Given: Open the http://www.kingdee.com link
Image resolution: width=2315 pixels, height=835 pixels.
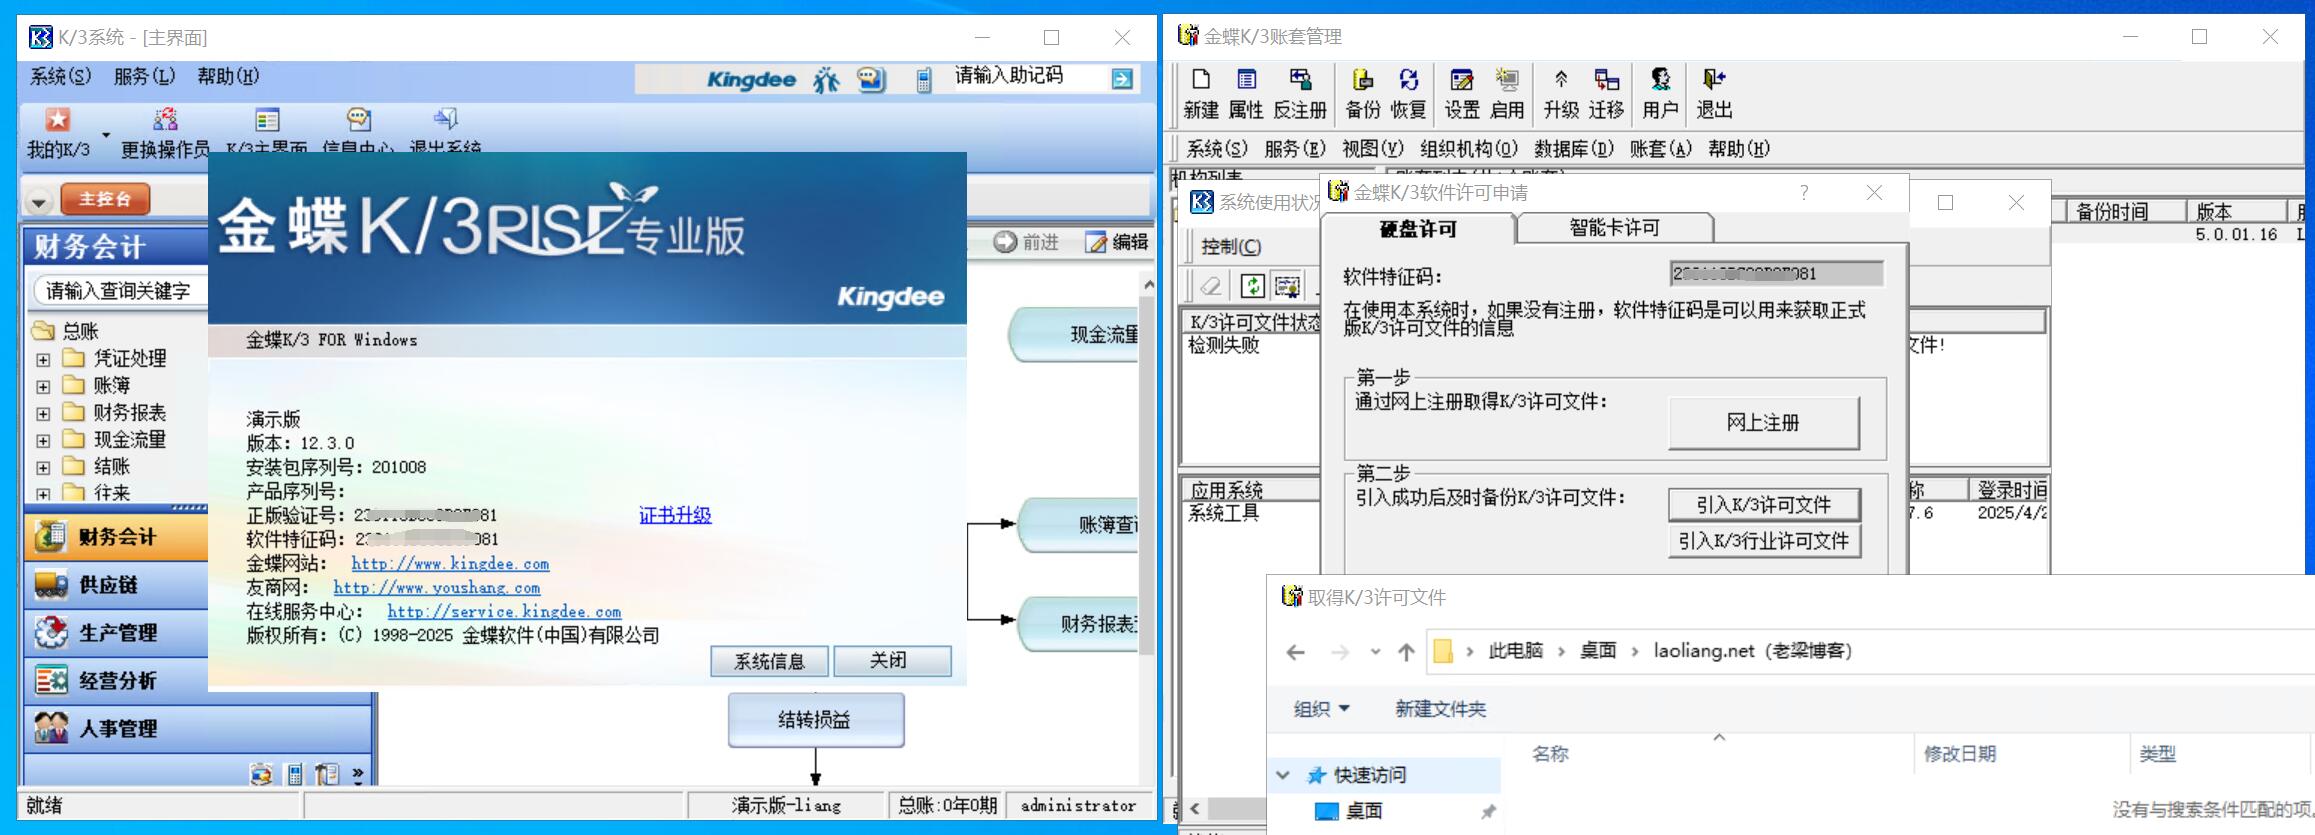Looking at the screenshot, I should pyautogui.click(x=450, y=564).
